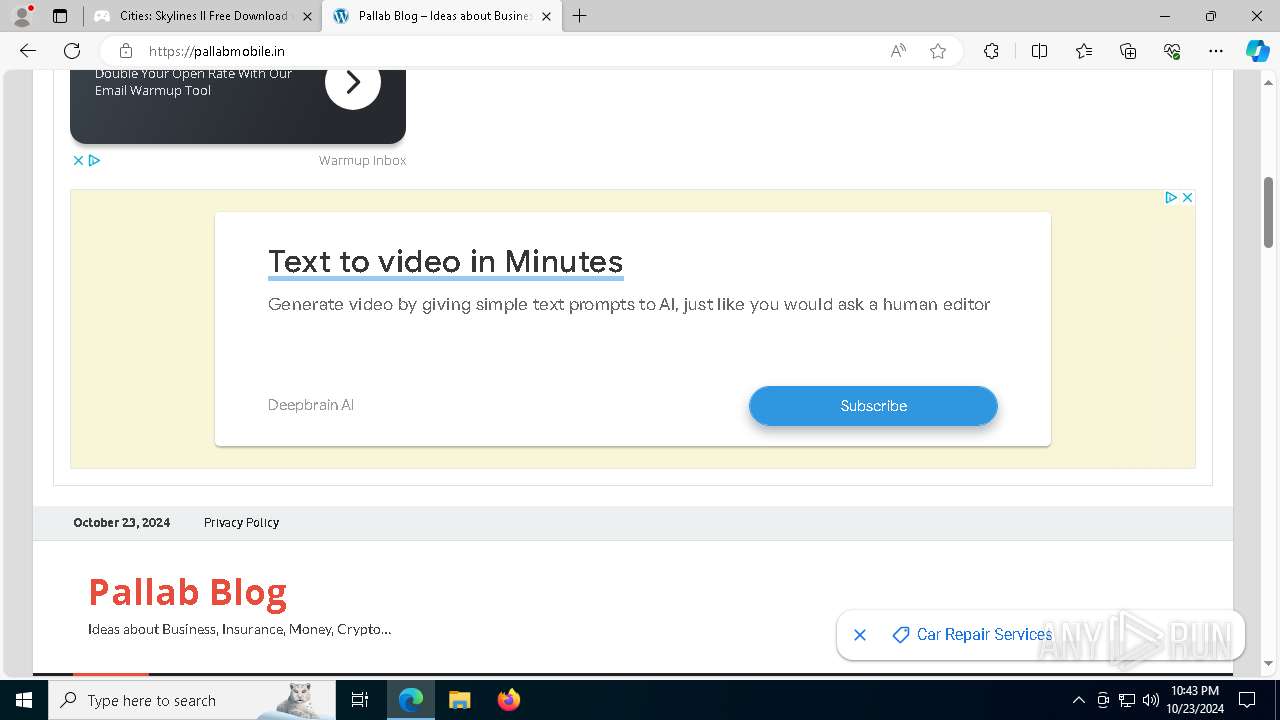Show hidden system tray icons chevron
The height and width of the screenshot is (720, 1280).
[x=1078, y=700]
